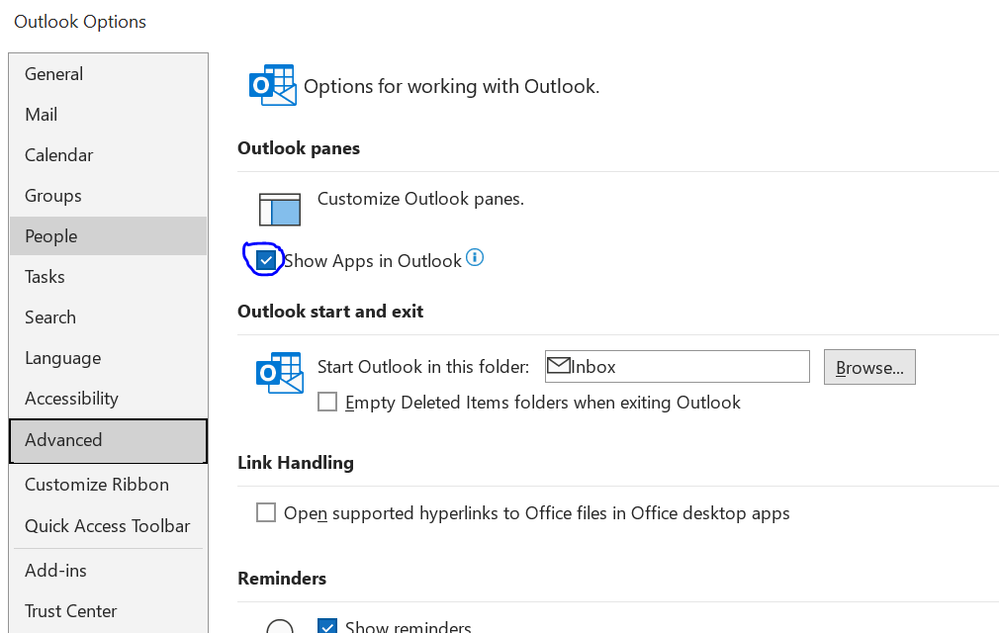Click info icon next to Show Apps

click(475, 258)
